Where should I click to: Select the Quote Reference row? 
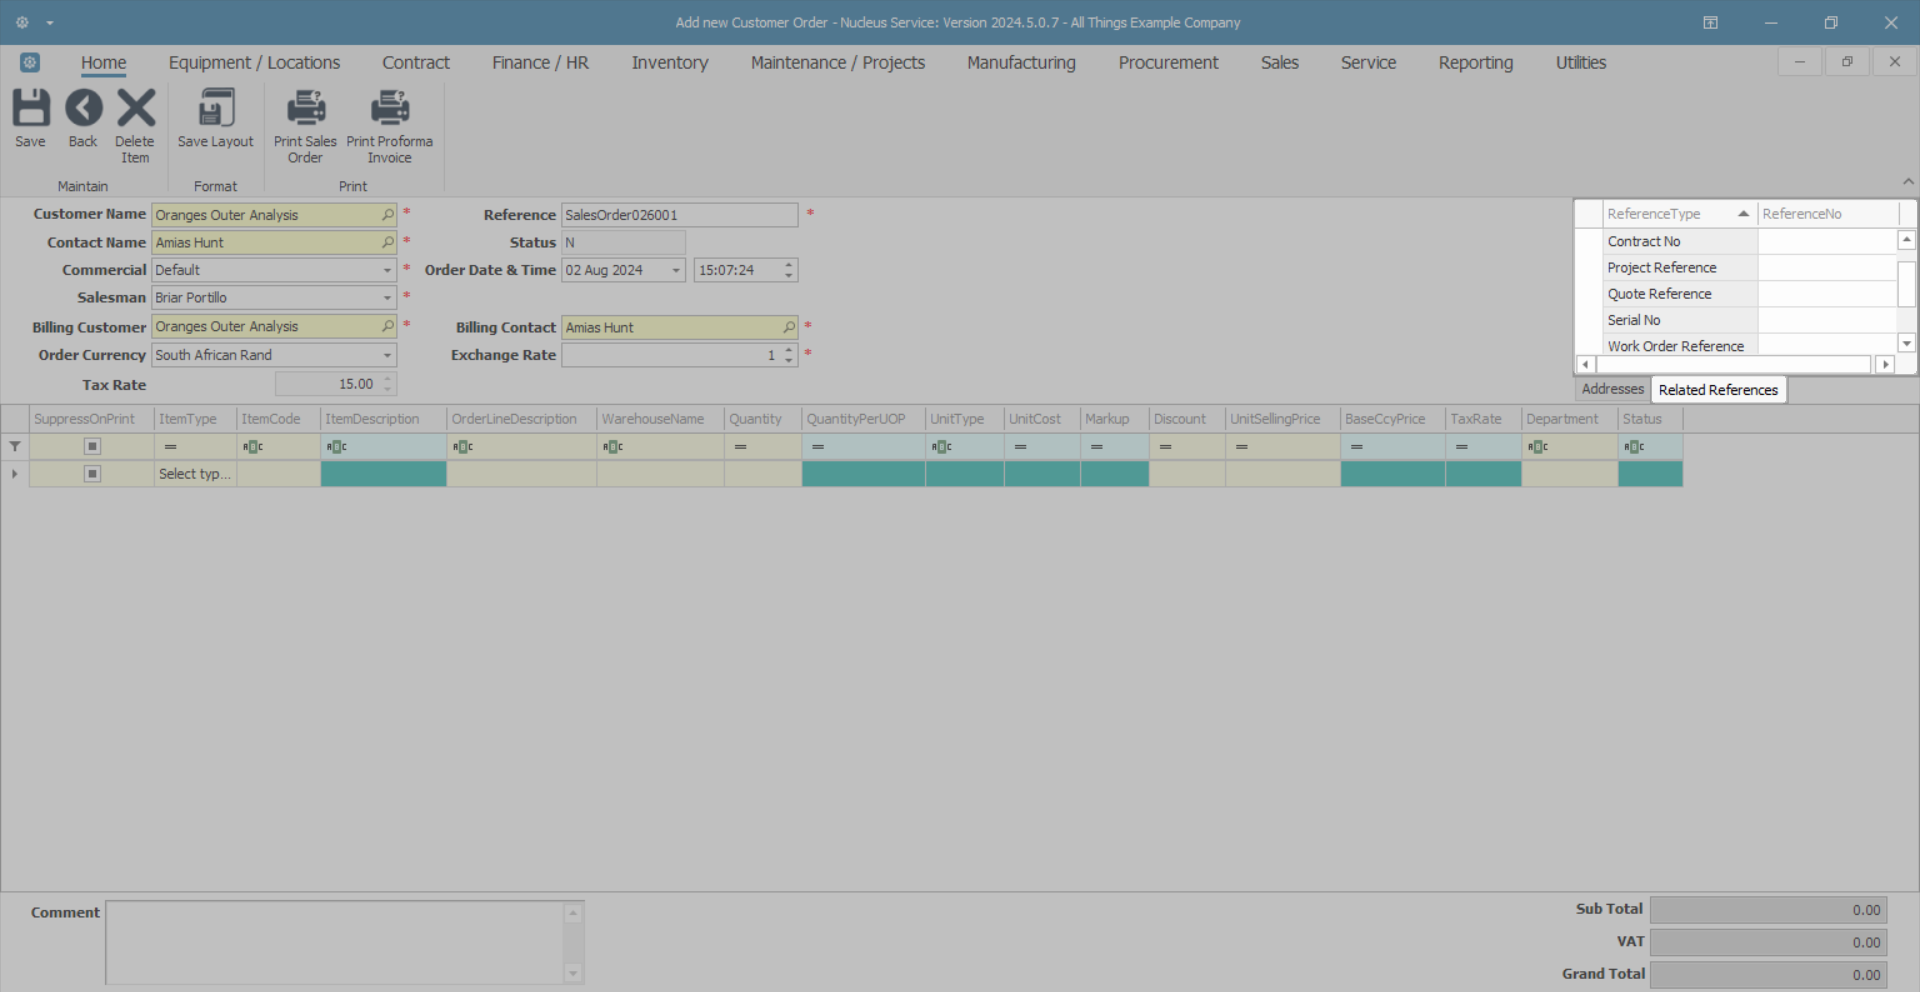tap(1747, 293)
